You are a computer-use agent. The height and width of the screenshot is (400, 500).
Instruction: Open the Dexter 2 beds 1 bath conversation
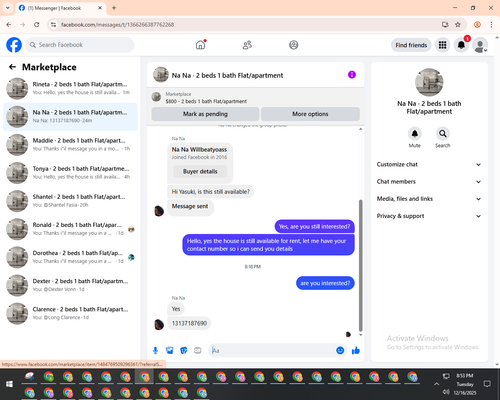click(70, 285)
